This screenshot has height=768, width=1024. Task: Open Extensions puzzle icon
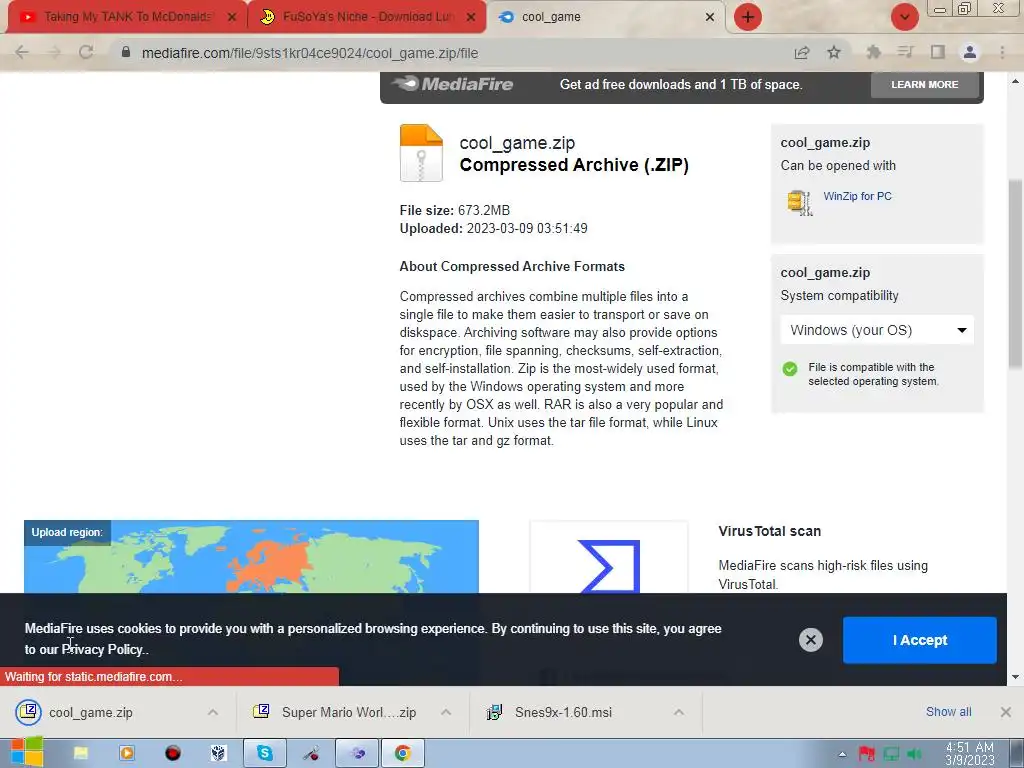click(x=873, y=52)
